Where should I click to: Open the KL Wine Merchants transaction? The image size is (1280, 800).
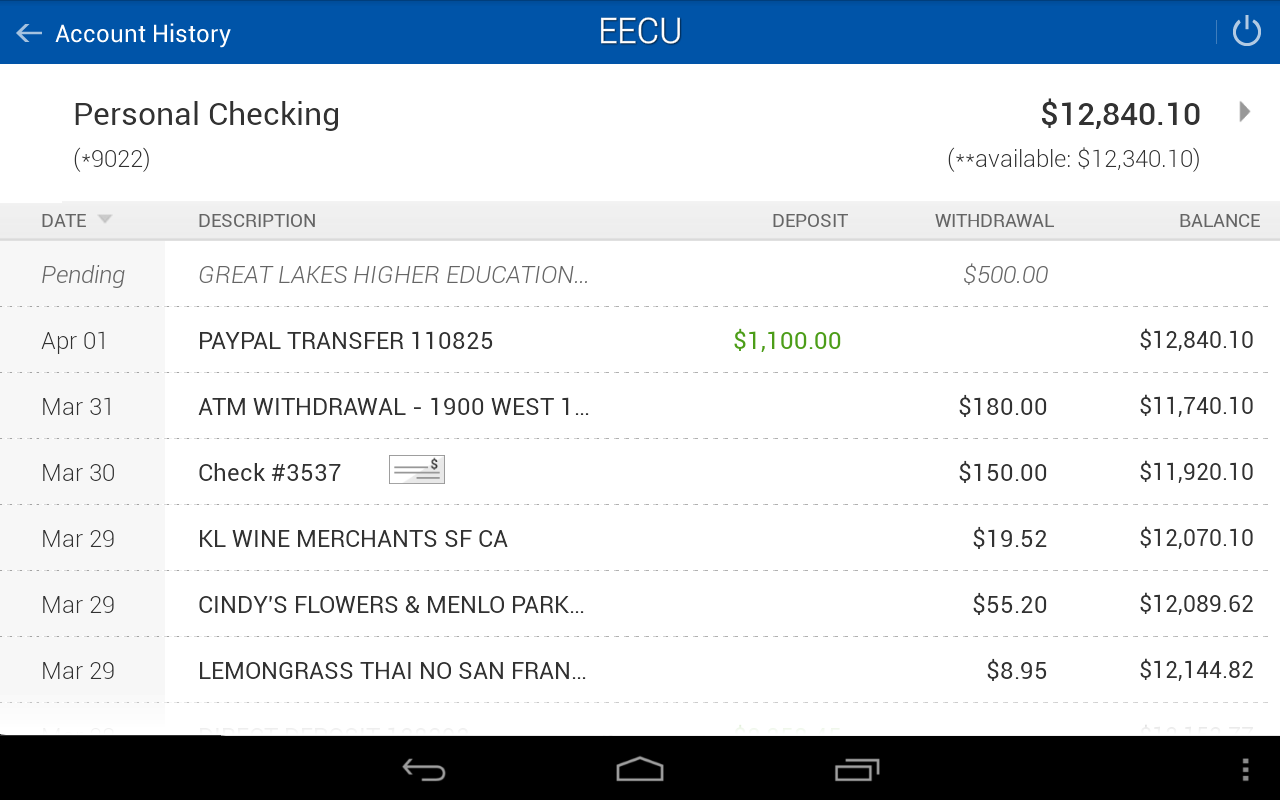click(x=353, y=539)
